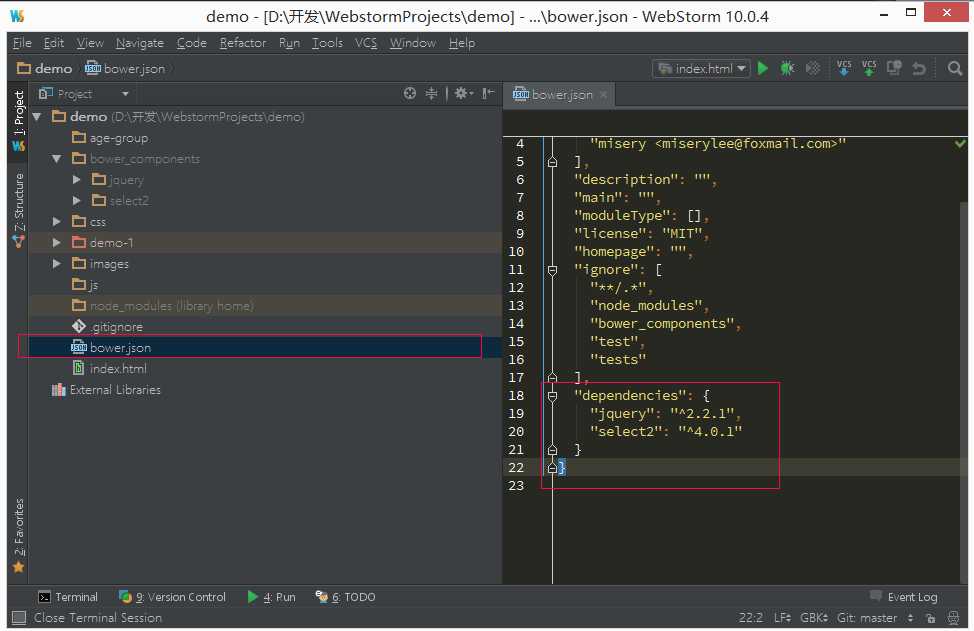The image size is (974, 631).
Task: Change line separator LF in status bar
Action: (x=782, y=618)
